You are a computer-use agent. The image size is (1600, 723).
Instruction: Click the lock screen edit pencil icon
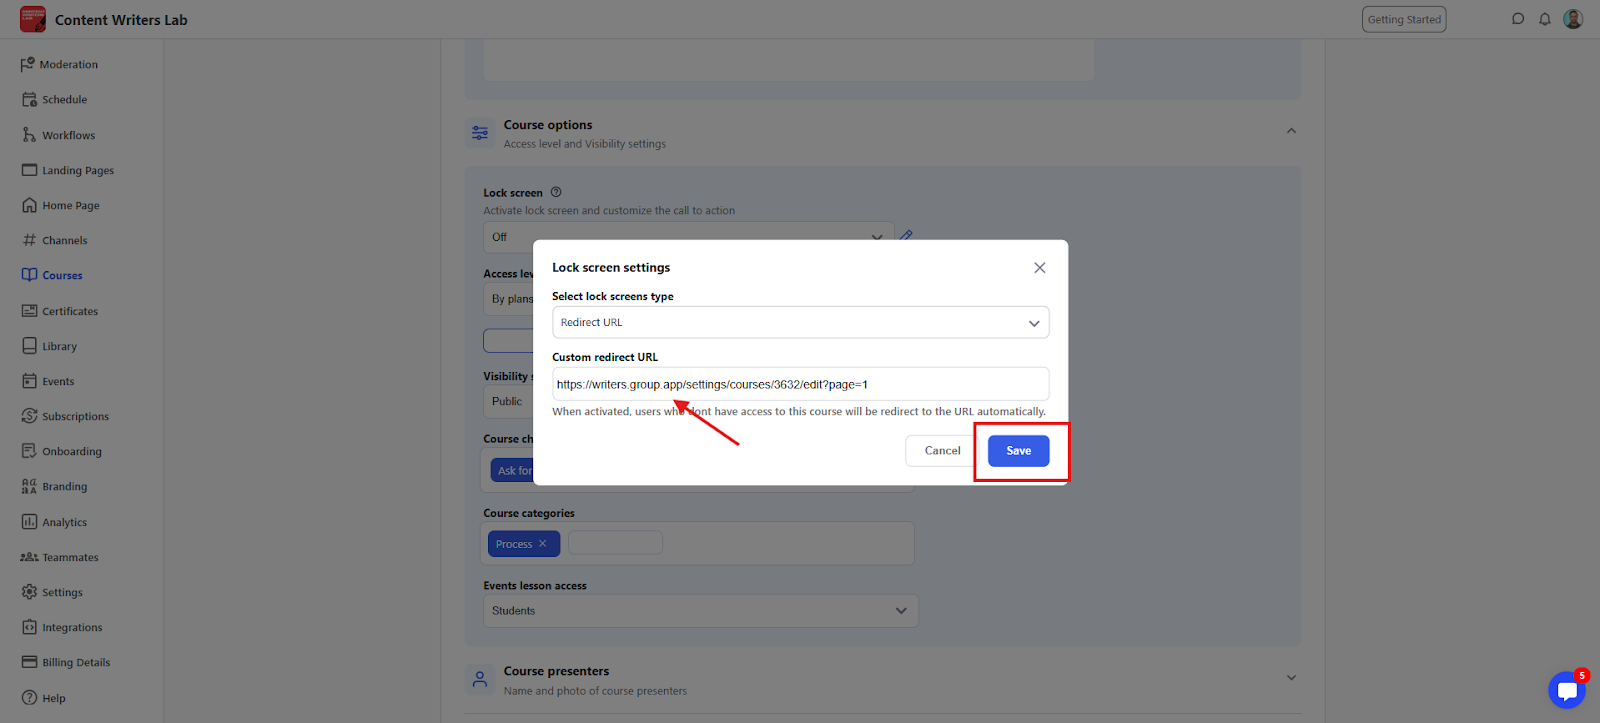[906, 236]
